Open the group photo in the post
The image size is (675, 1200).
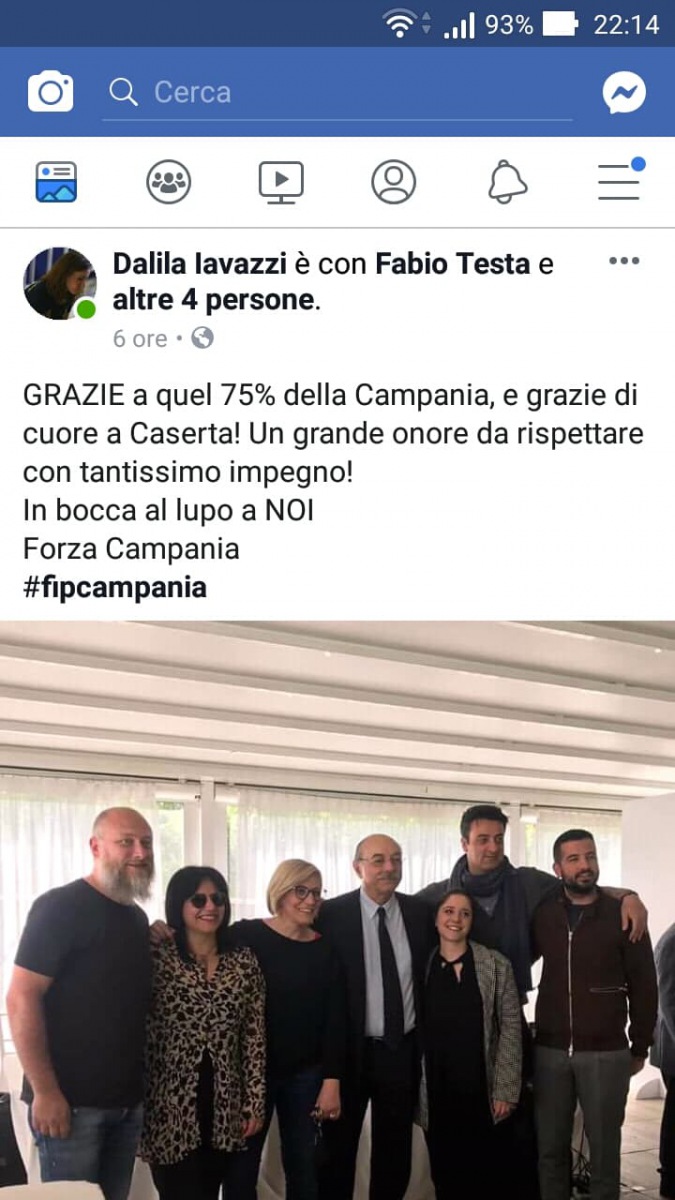click(x=337, y=910)
